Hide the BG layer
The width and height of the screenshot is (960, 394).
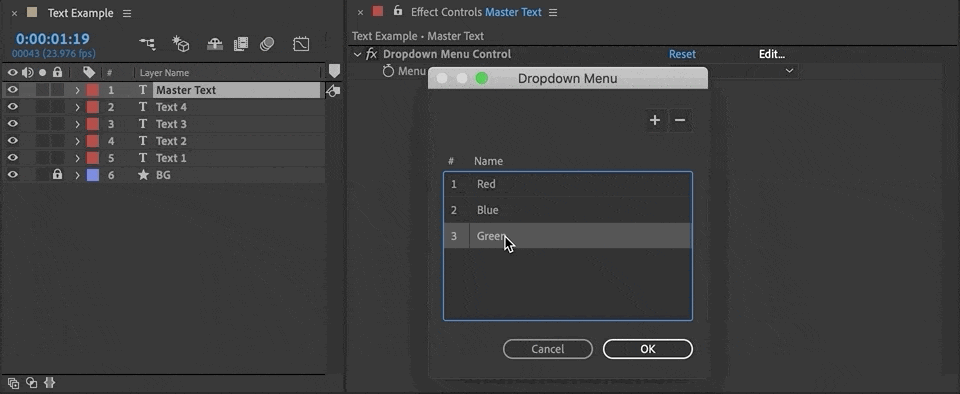(12, 175)
